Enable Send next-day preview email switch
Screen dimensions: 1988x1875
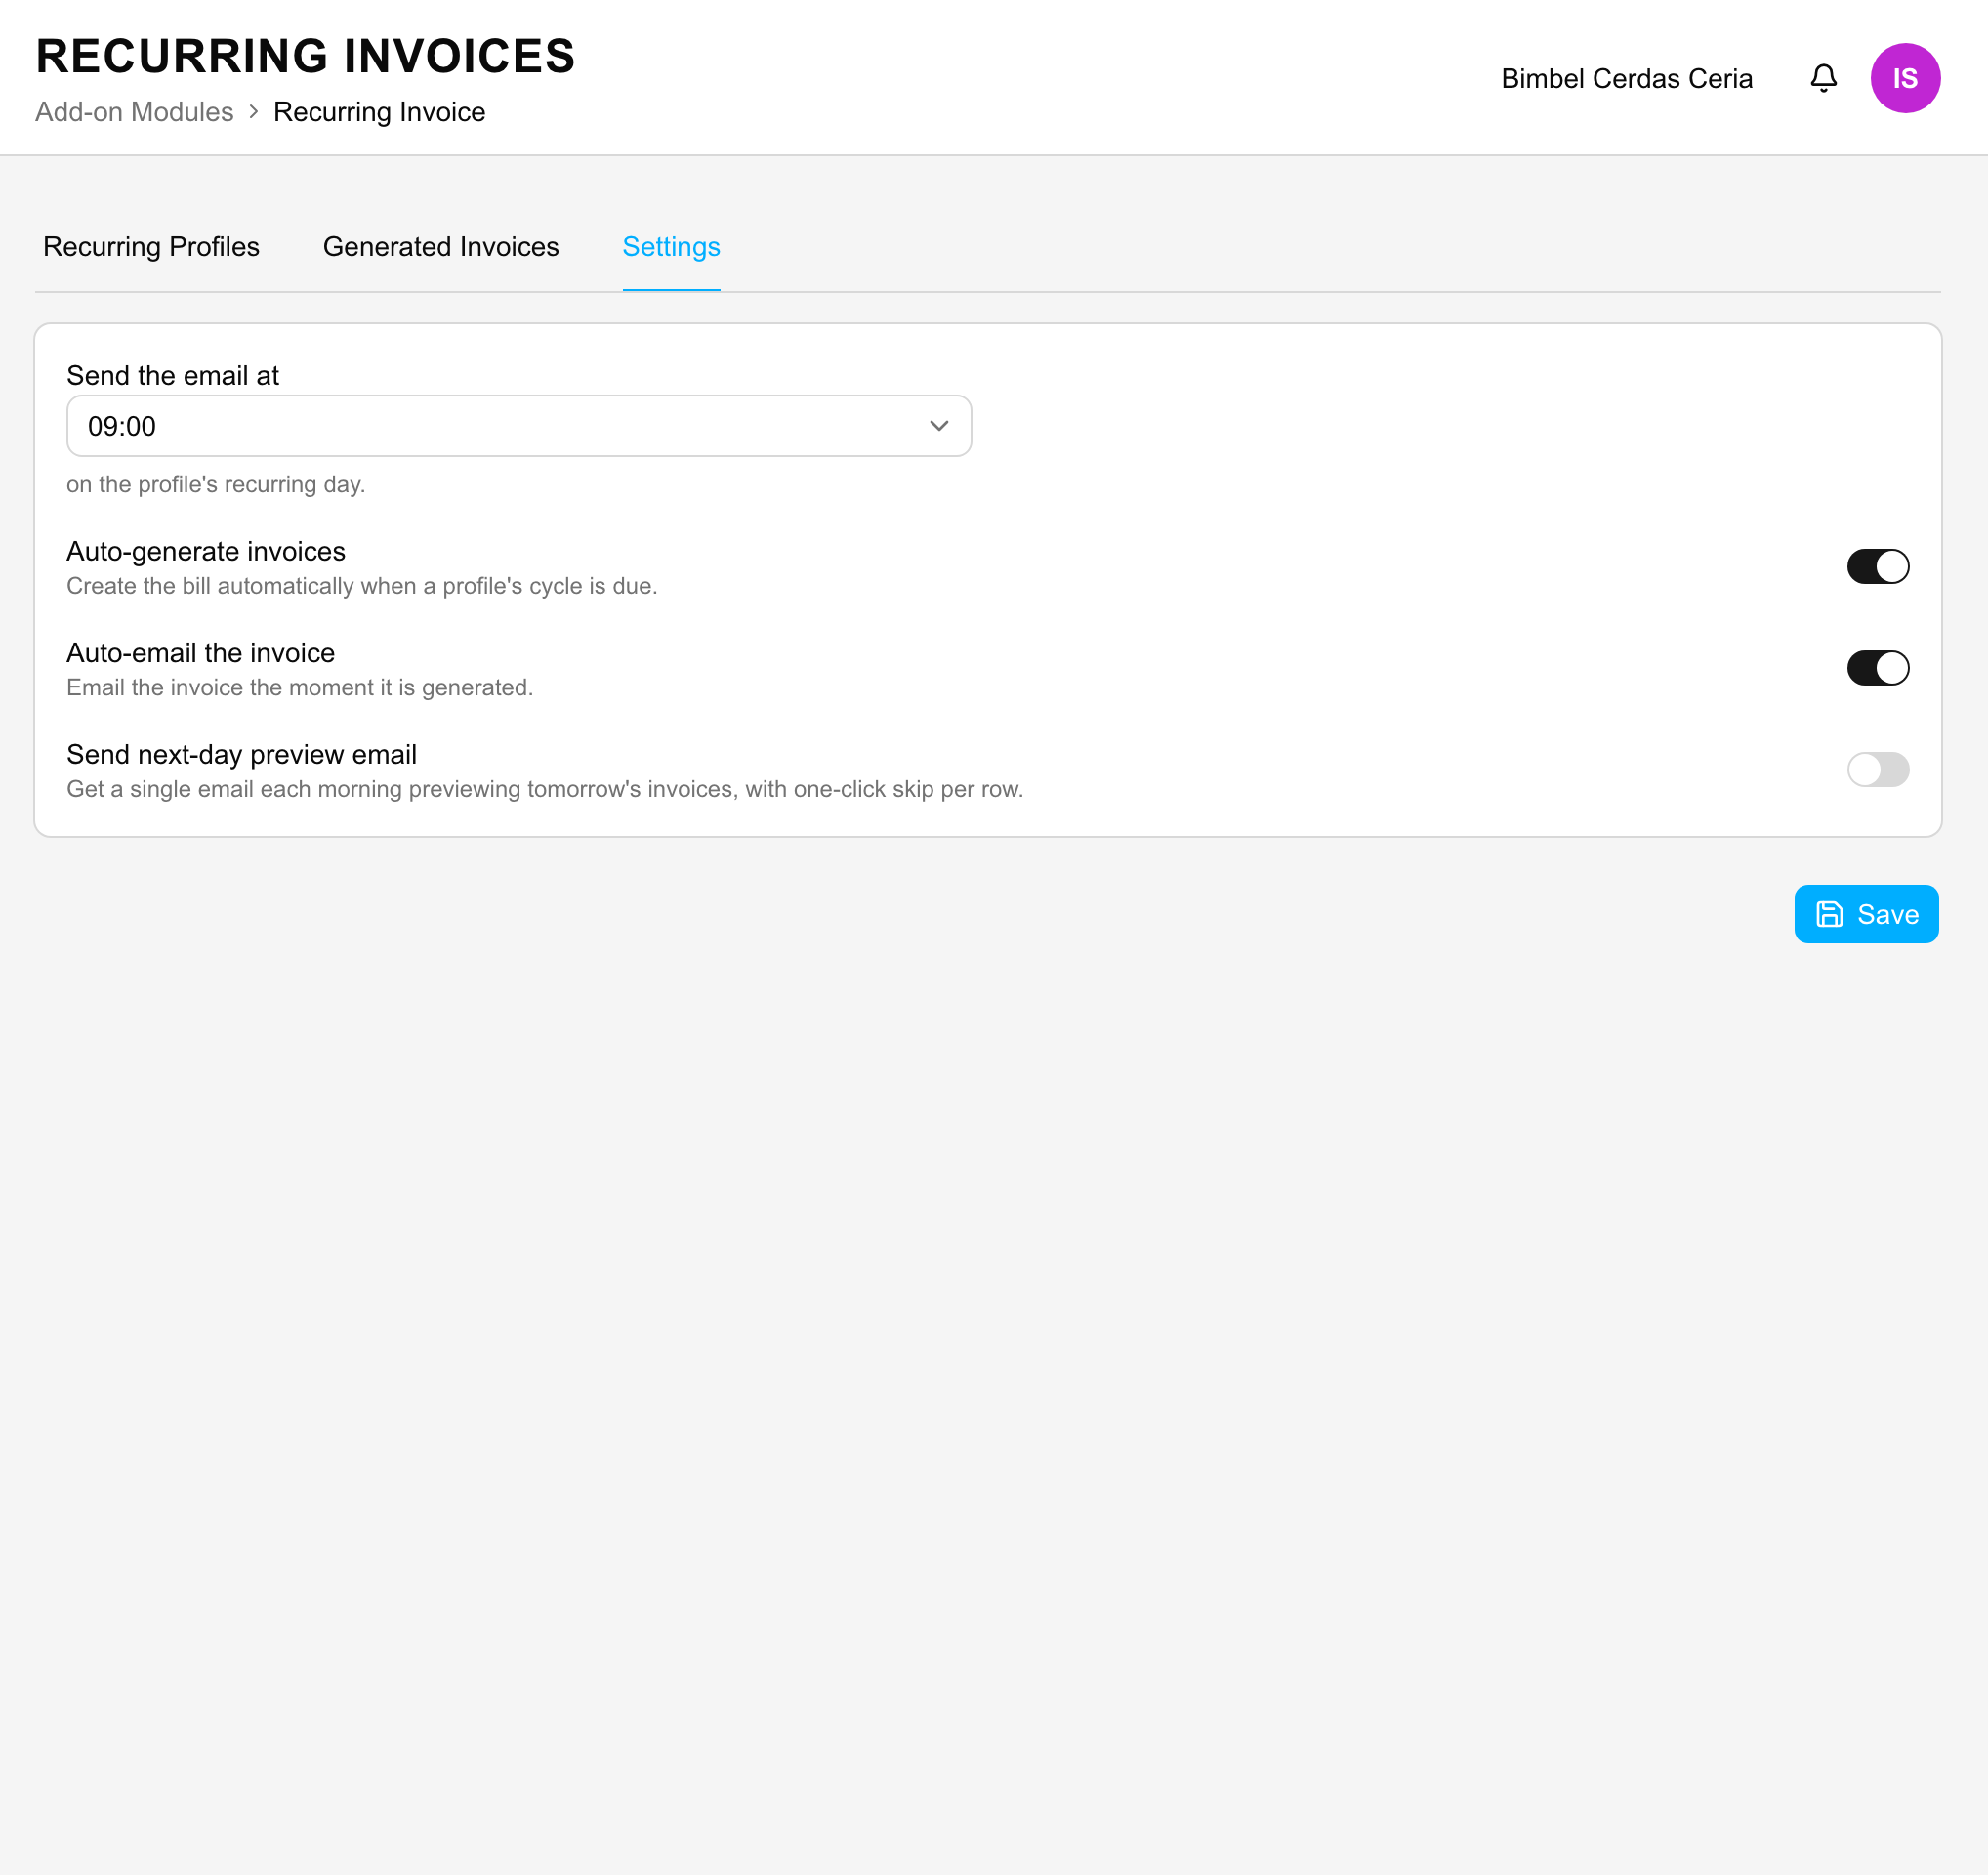[1877, 770]
